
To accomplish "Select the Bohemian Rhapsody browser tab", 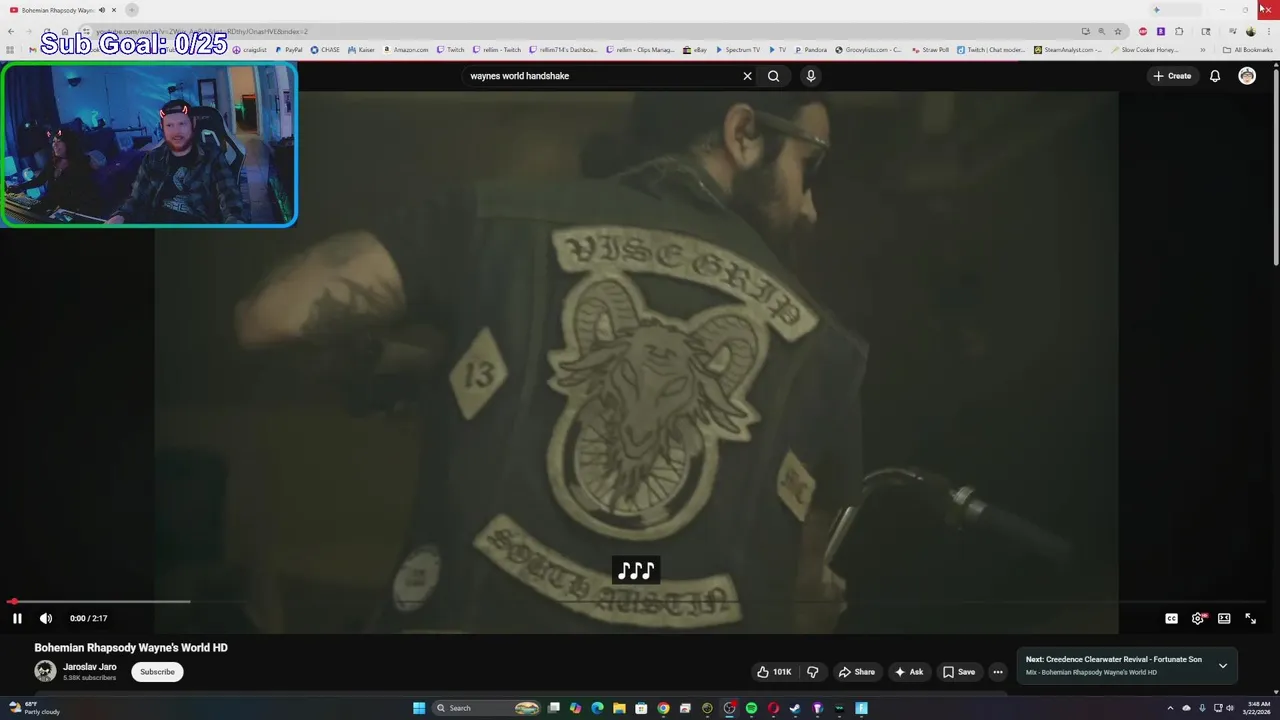I will 62,10.
